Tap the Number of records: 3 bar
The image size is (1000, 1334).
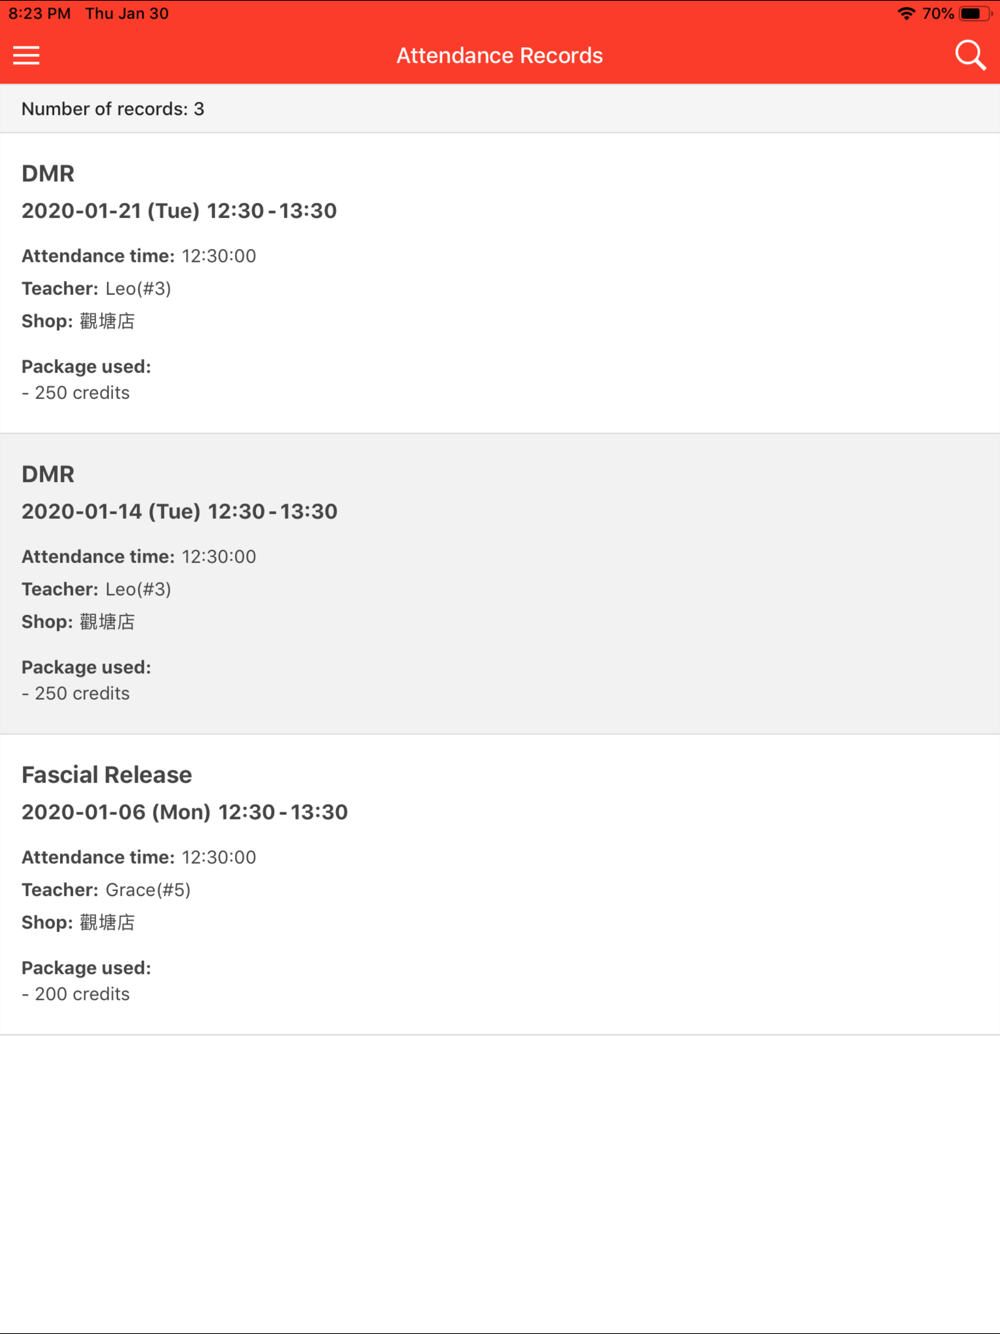[500, 109]
